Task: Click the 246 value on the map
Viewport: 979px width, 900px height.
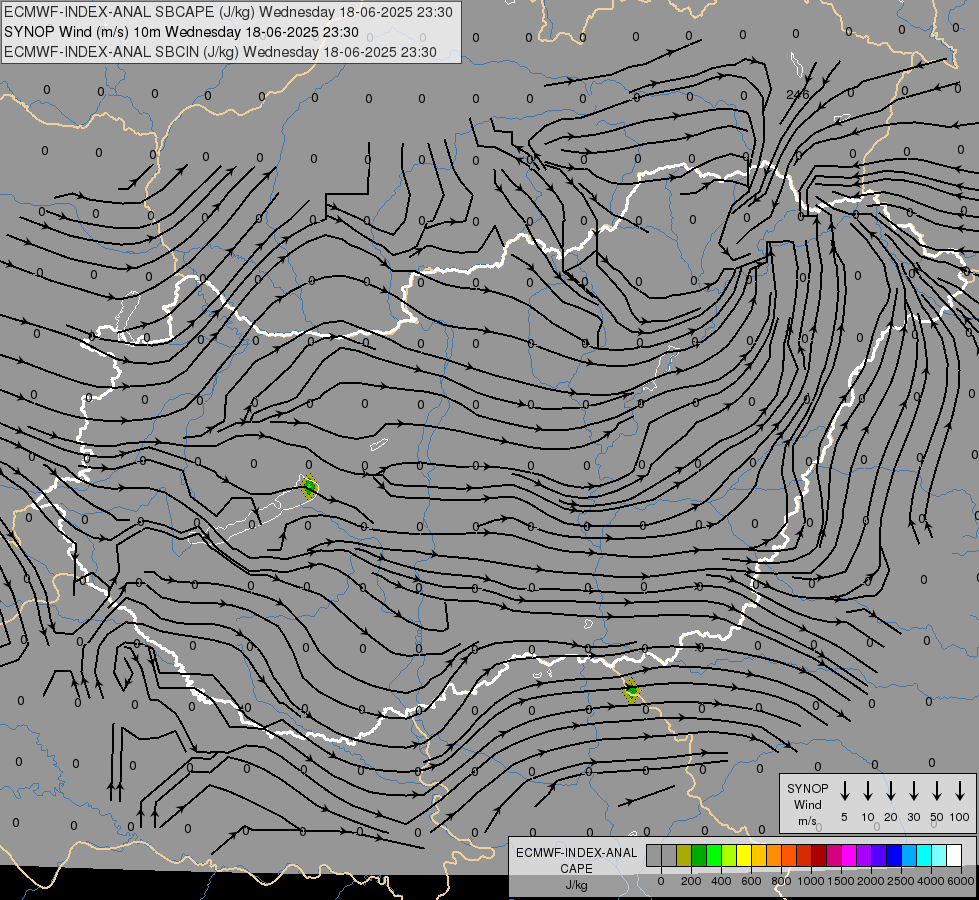Action: pos(797,94)
